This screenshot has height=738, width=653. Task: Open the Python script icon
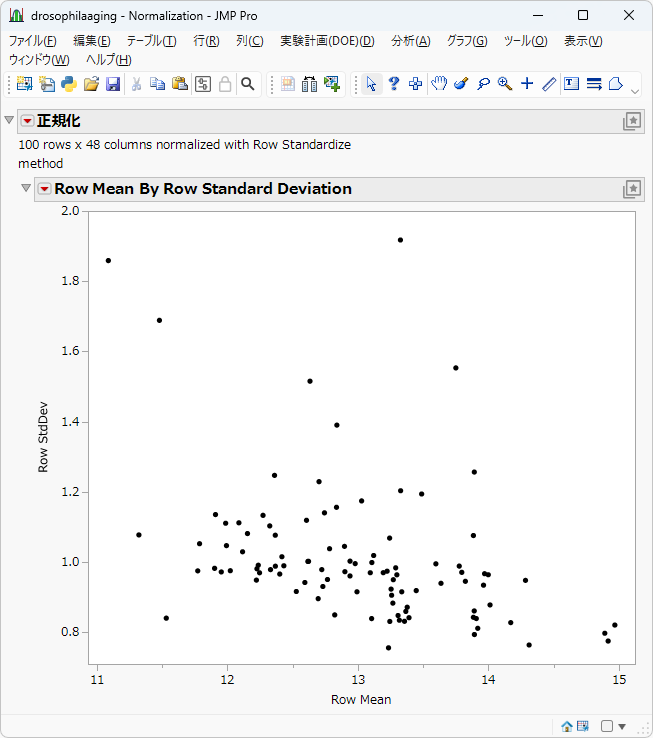tap(69, 84)
